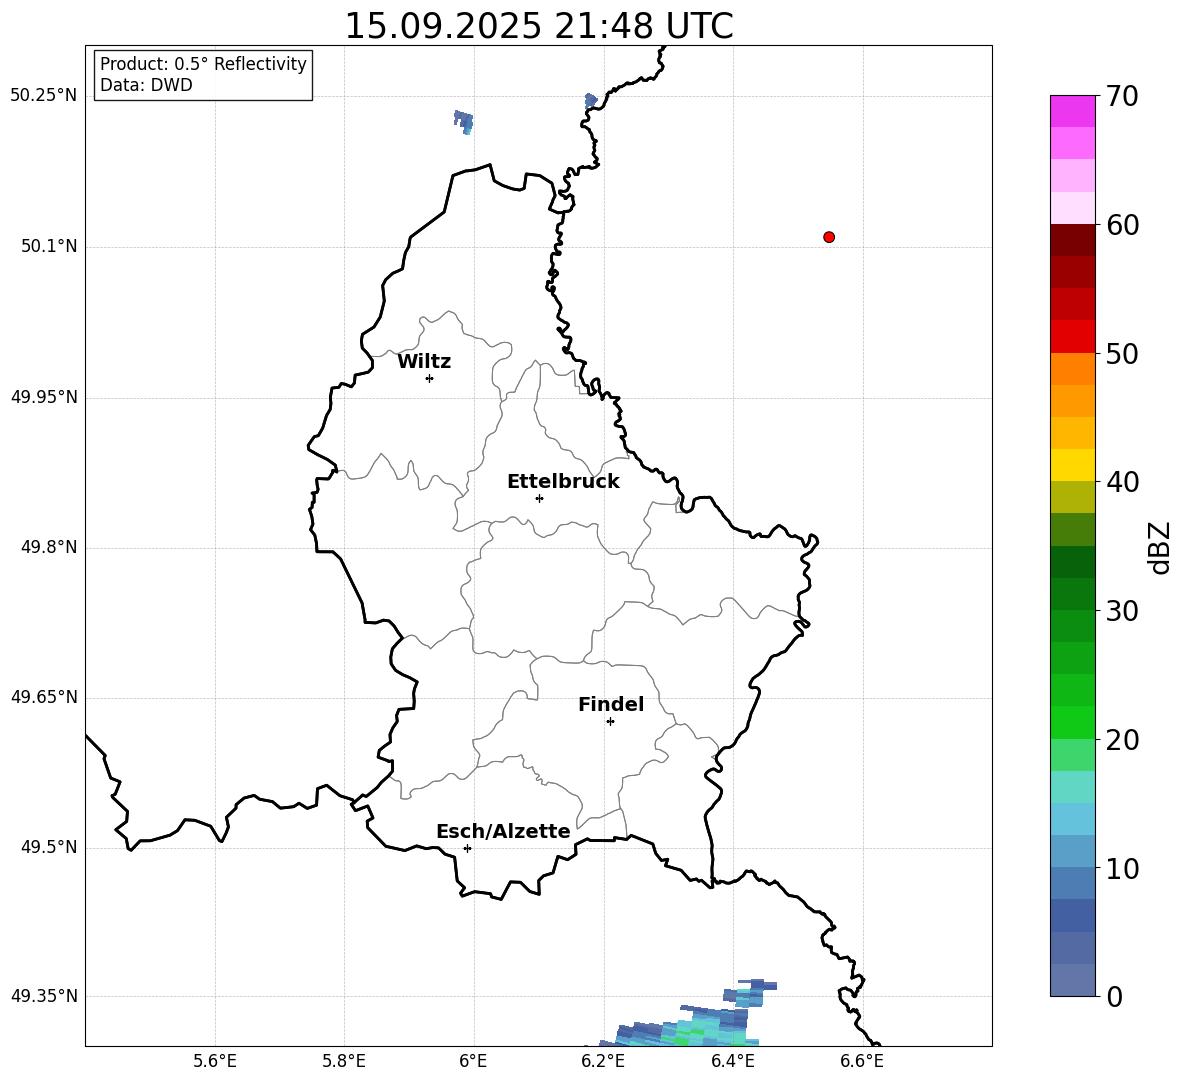This screenshot has width=1184, height=1081.
Task: Click the 60 label on colorbar
Action: pyautogui.click(x=1122, y=225)
